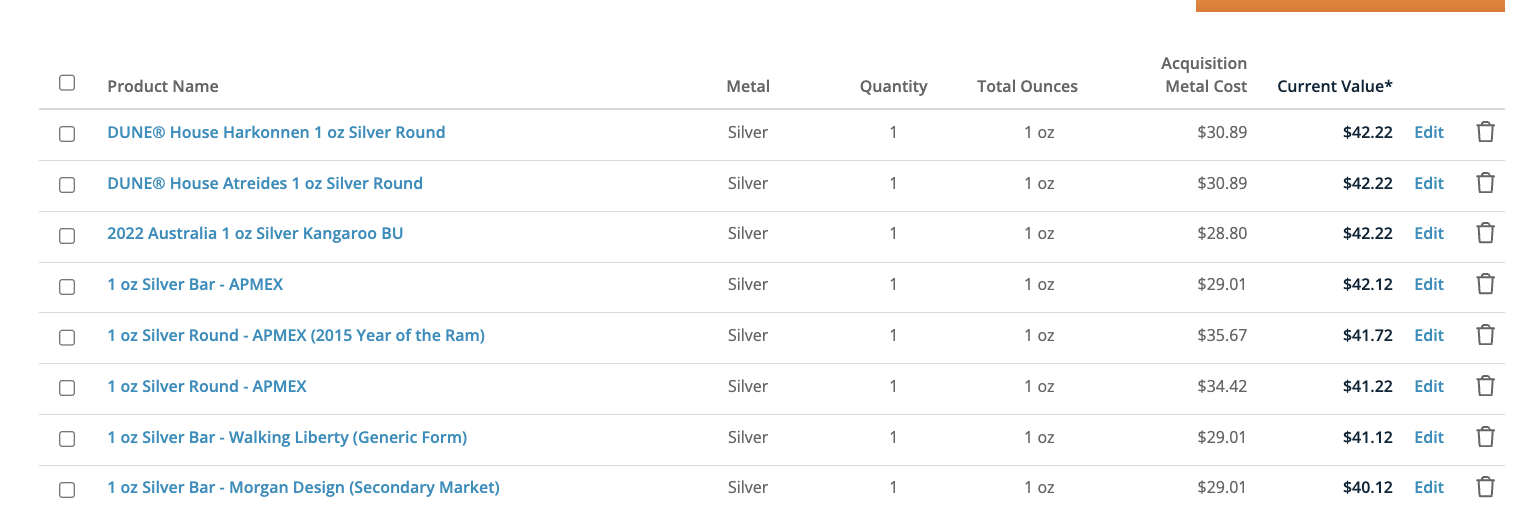
Task: Delete the 2015 Year of the Ram round
Action: (1485, 335)
